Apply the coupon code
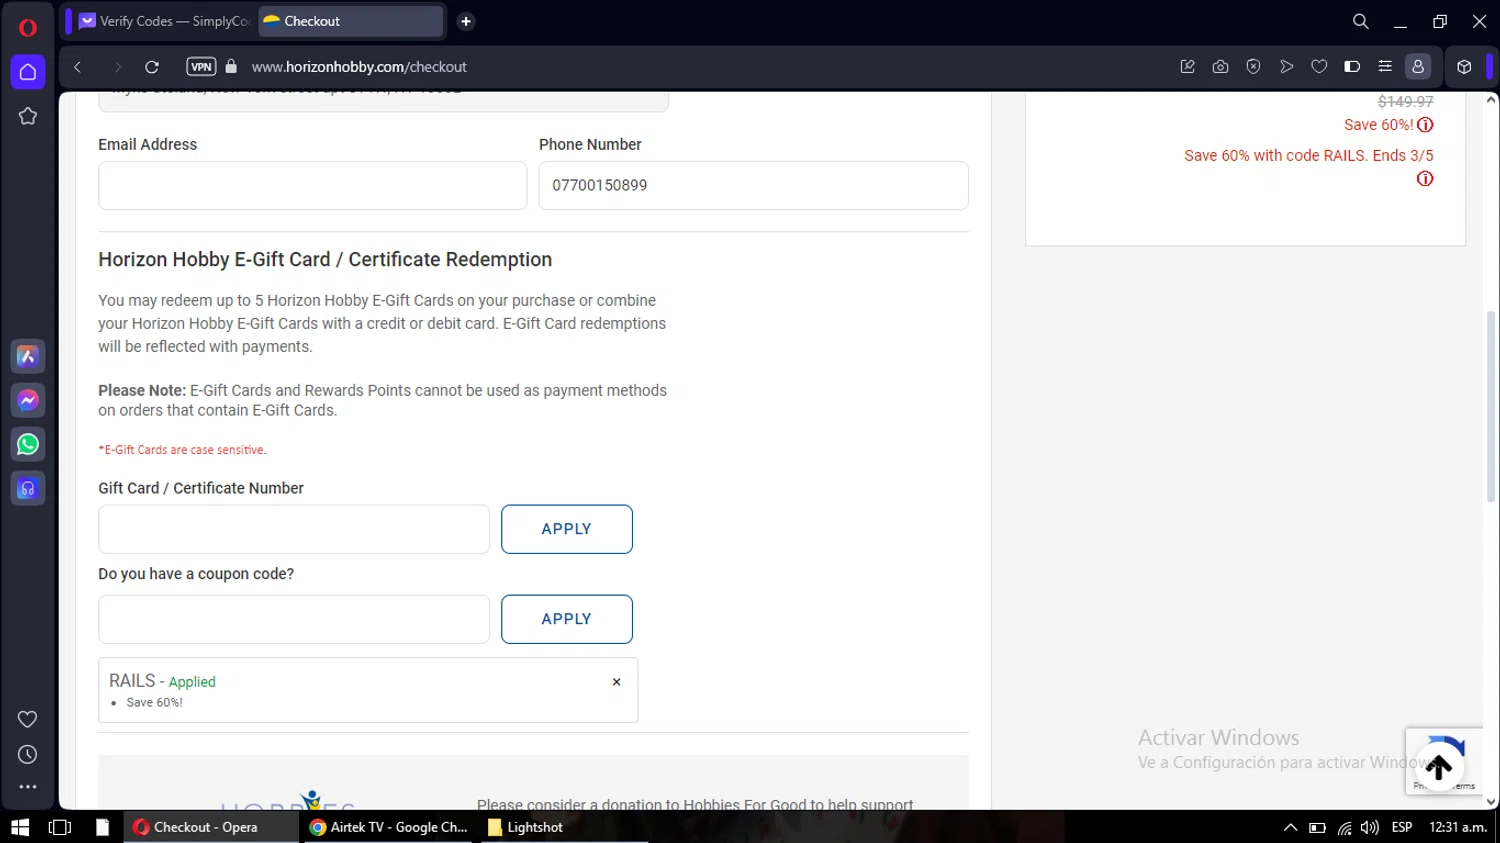Screen dimensions: 1500x843 (x=567, y=619)
